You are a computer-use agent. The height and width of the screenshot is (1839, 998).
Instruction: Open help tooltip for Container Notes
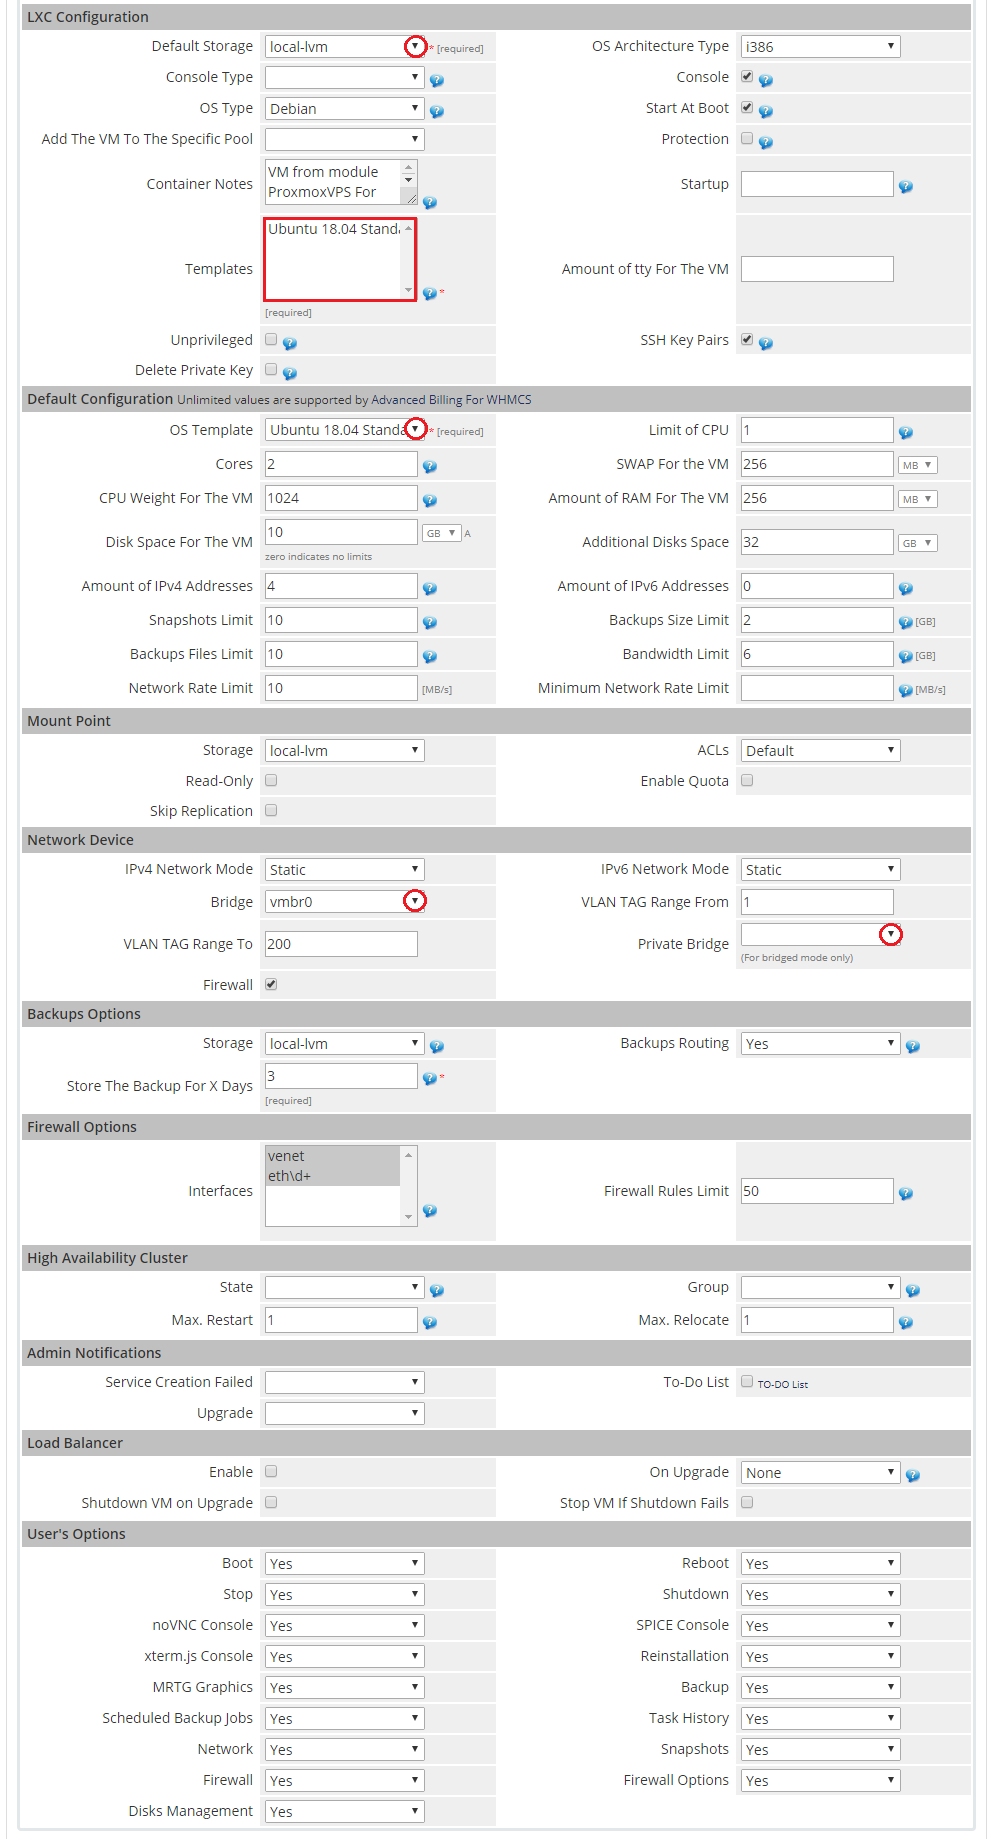(x=430, y=202)
